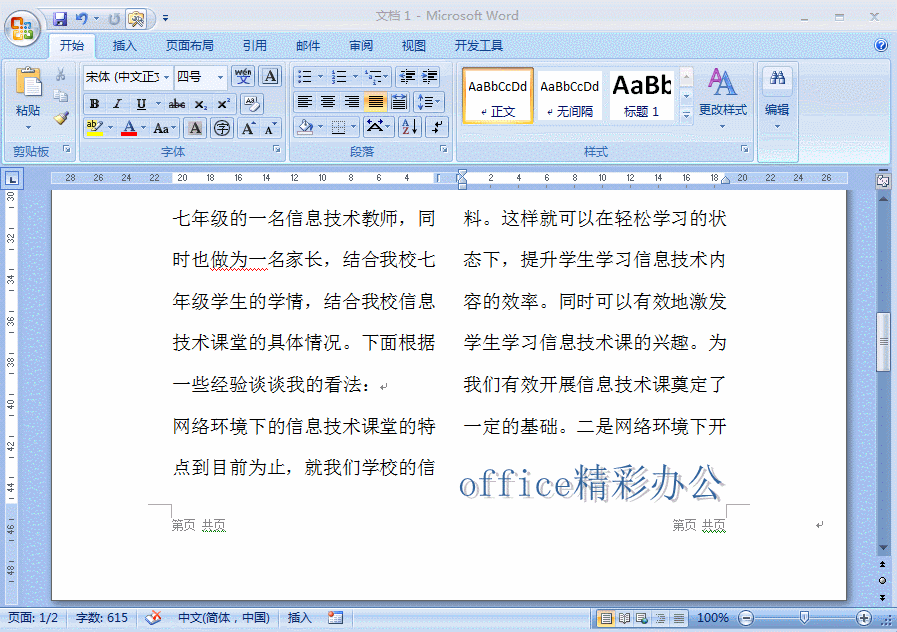Screen dimensions: 897x632
Task: Center align the paragraph
Action: click(x=328, y=102)
